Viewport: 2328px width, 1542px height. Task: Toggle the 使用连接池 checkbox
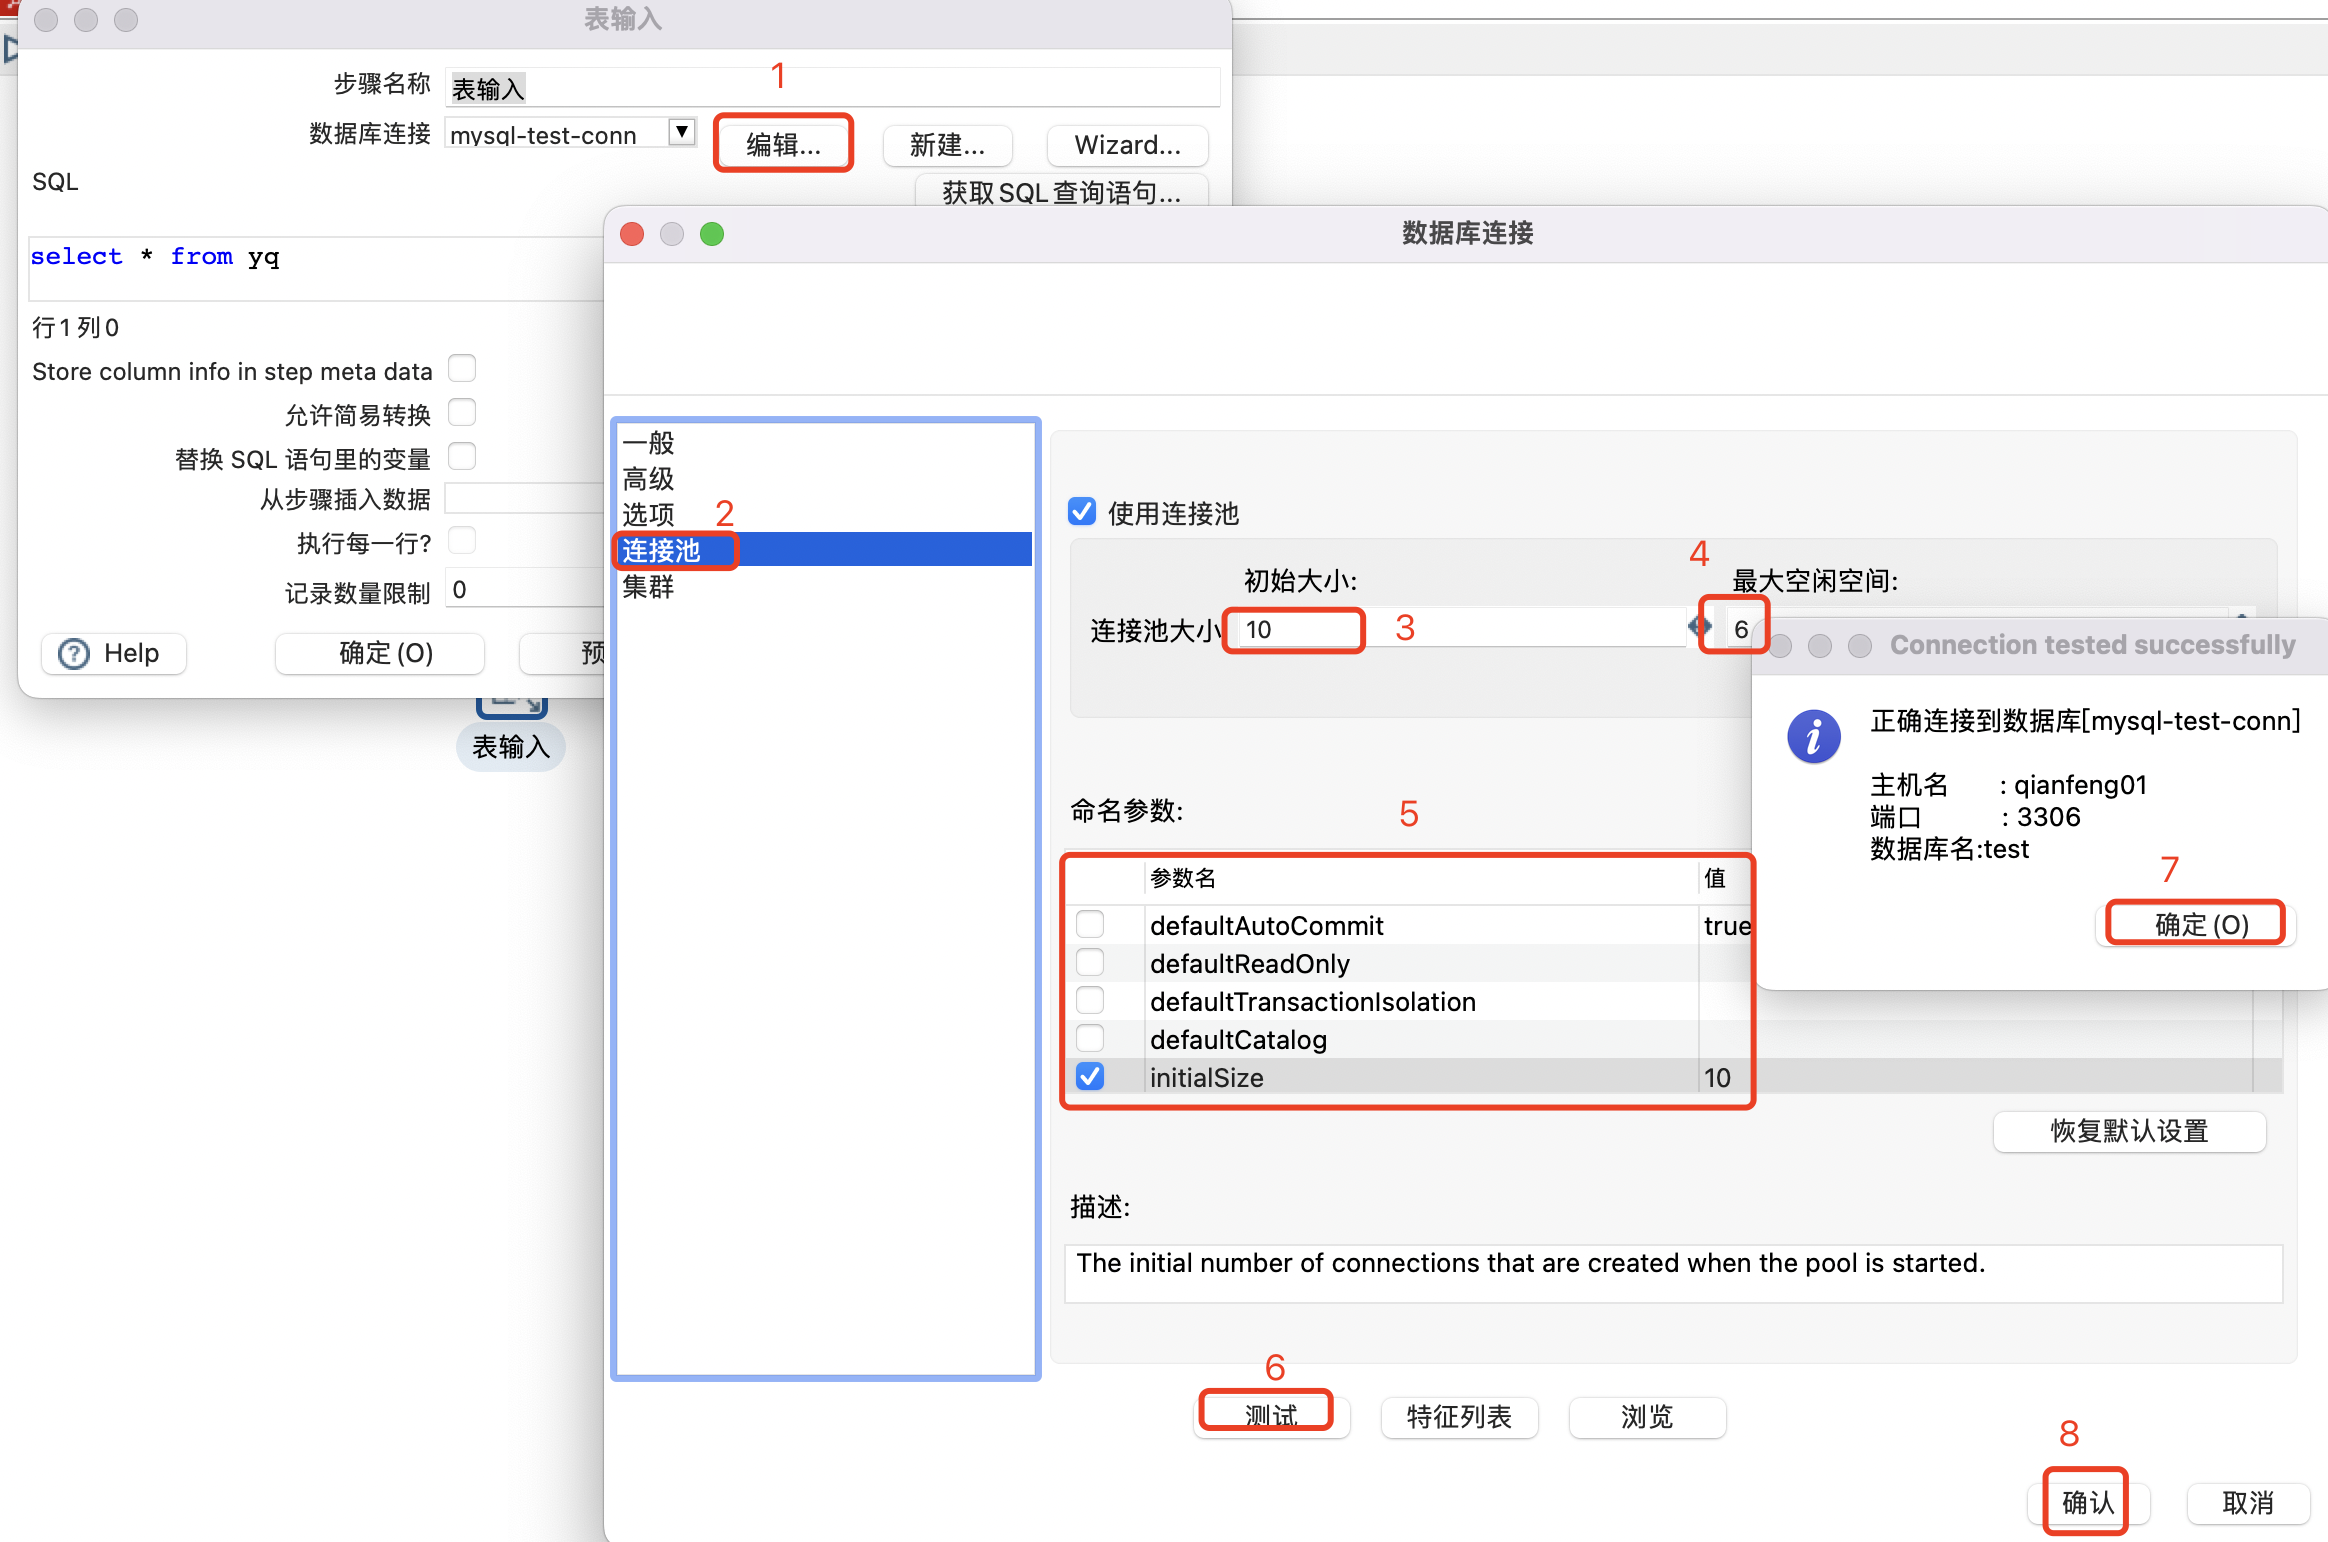point(1082,512)
